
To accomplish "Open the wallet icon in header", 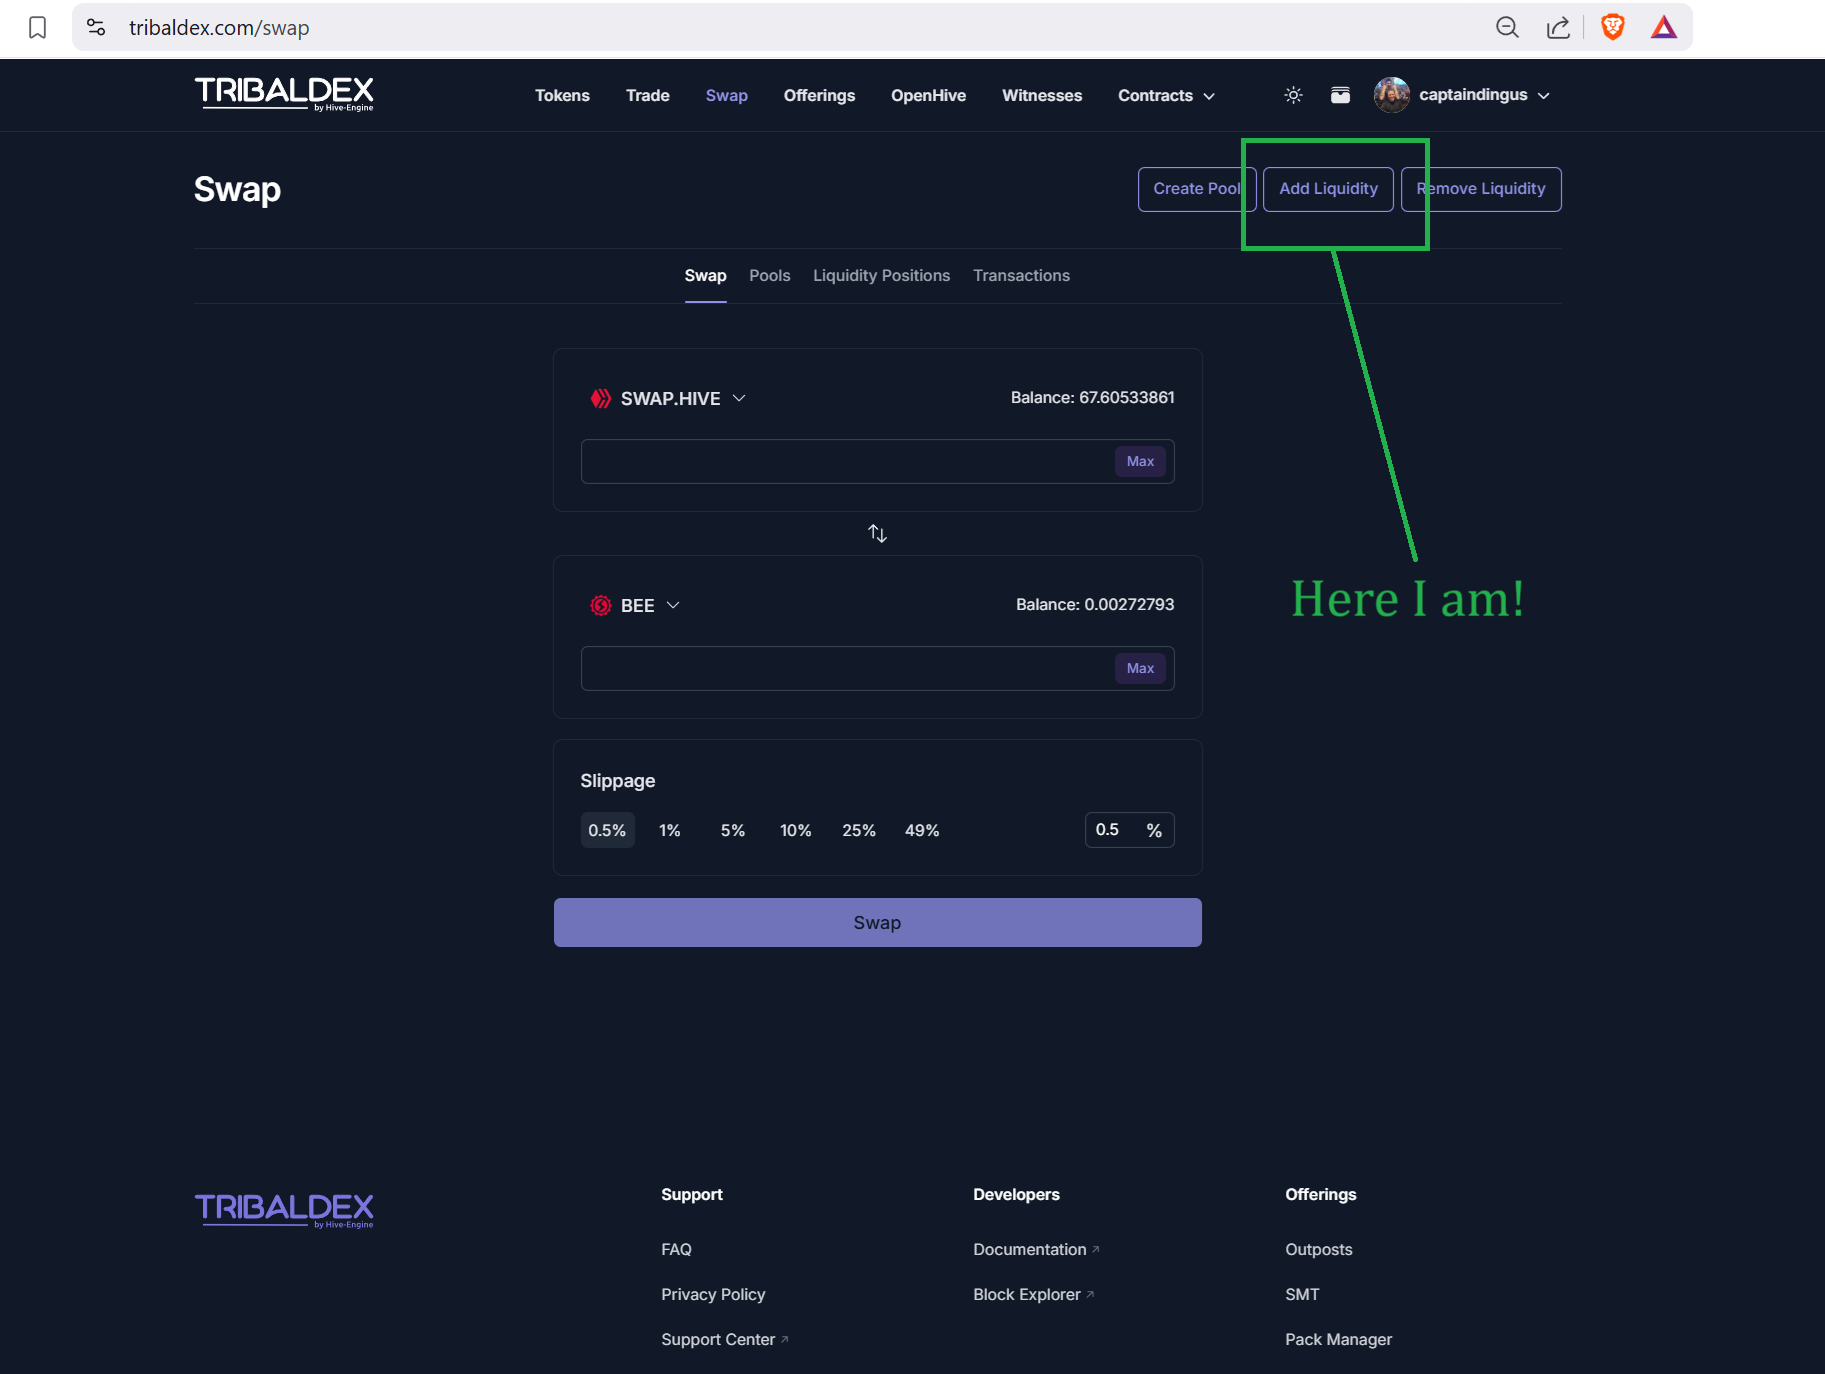I will click(1340, 95).
